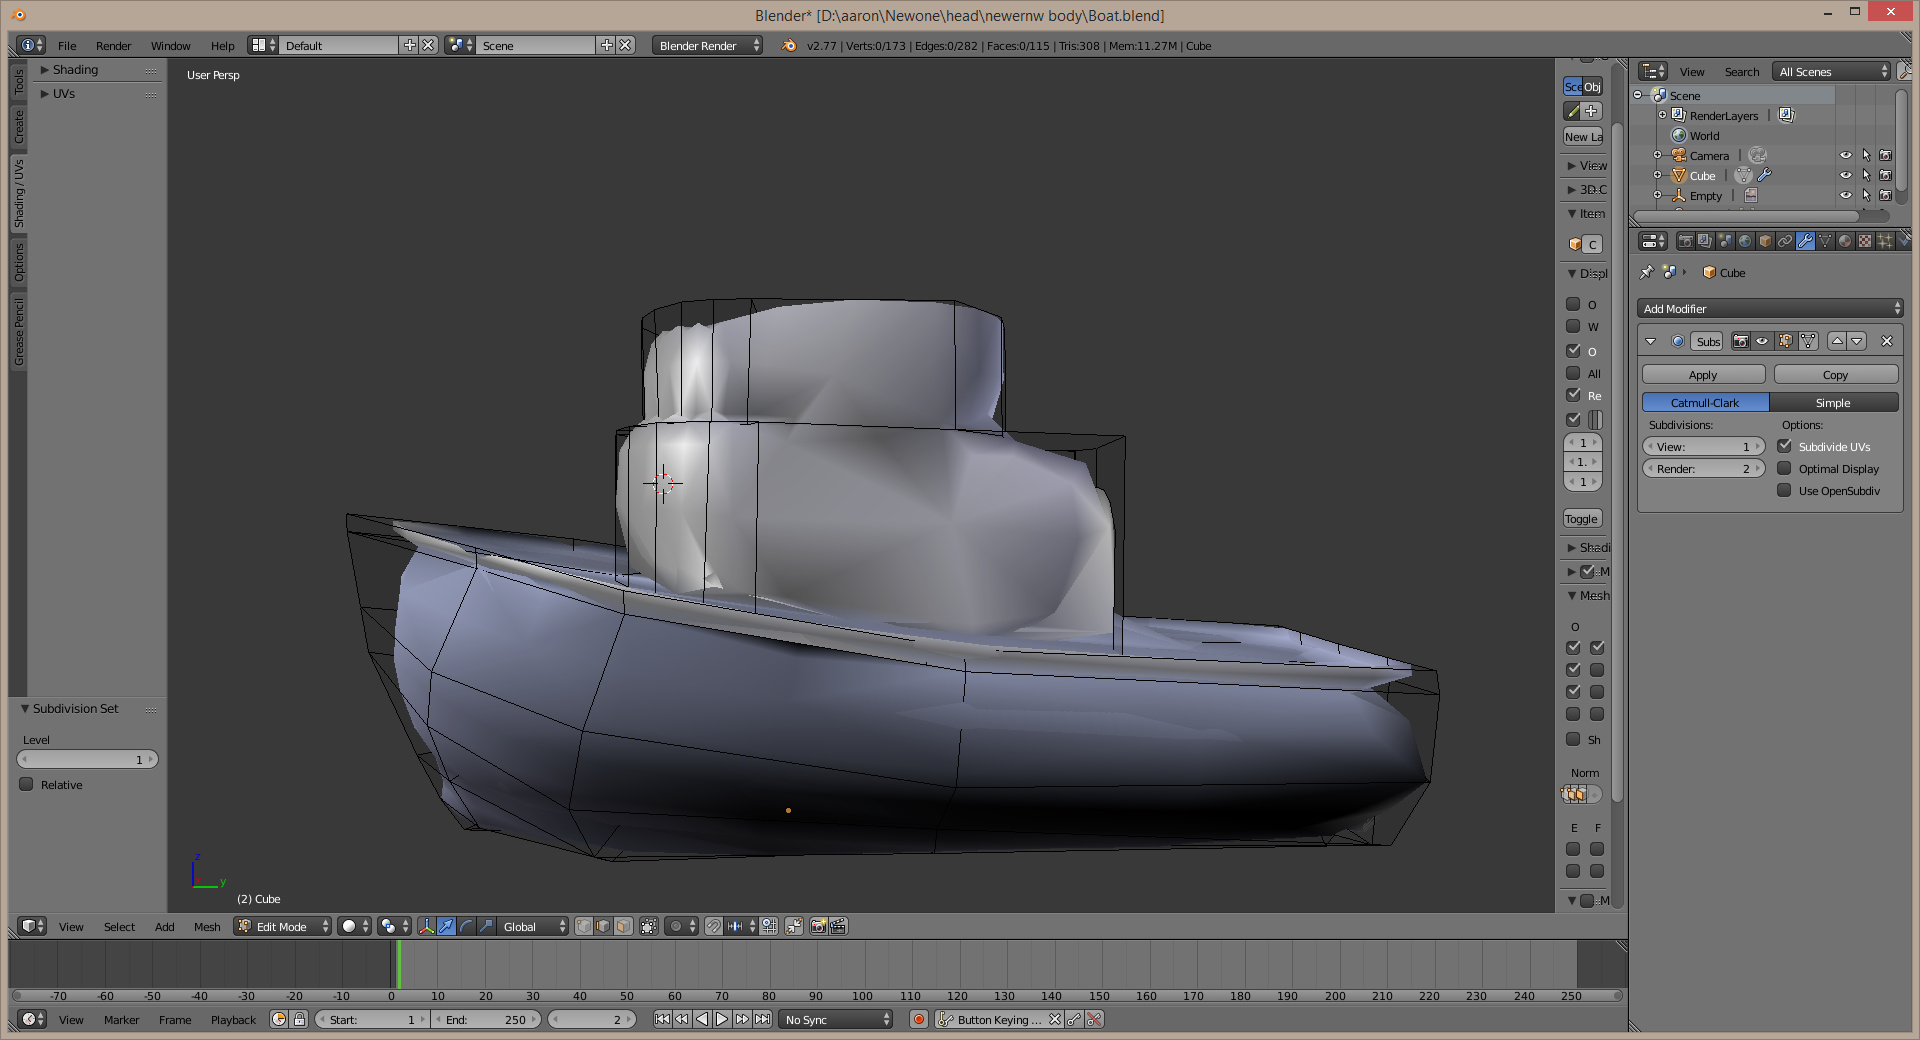1920x1040 pixels.
Task: Click the Level slider field
Action: [88, 759]
